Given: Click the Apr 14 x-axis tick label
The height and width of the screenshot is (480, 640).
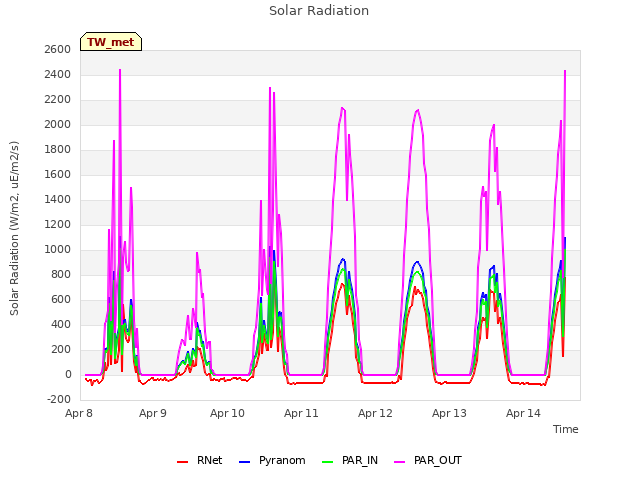Looking at the screenshot, I should coord(523,413).
